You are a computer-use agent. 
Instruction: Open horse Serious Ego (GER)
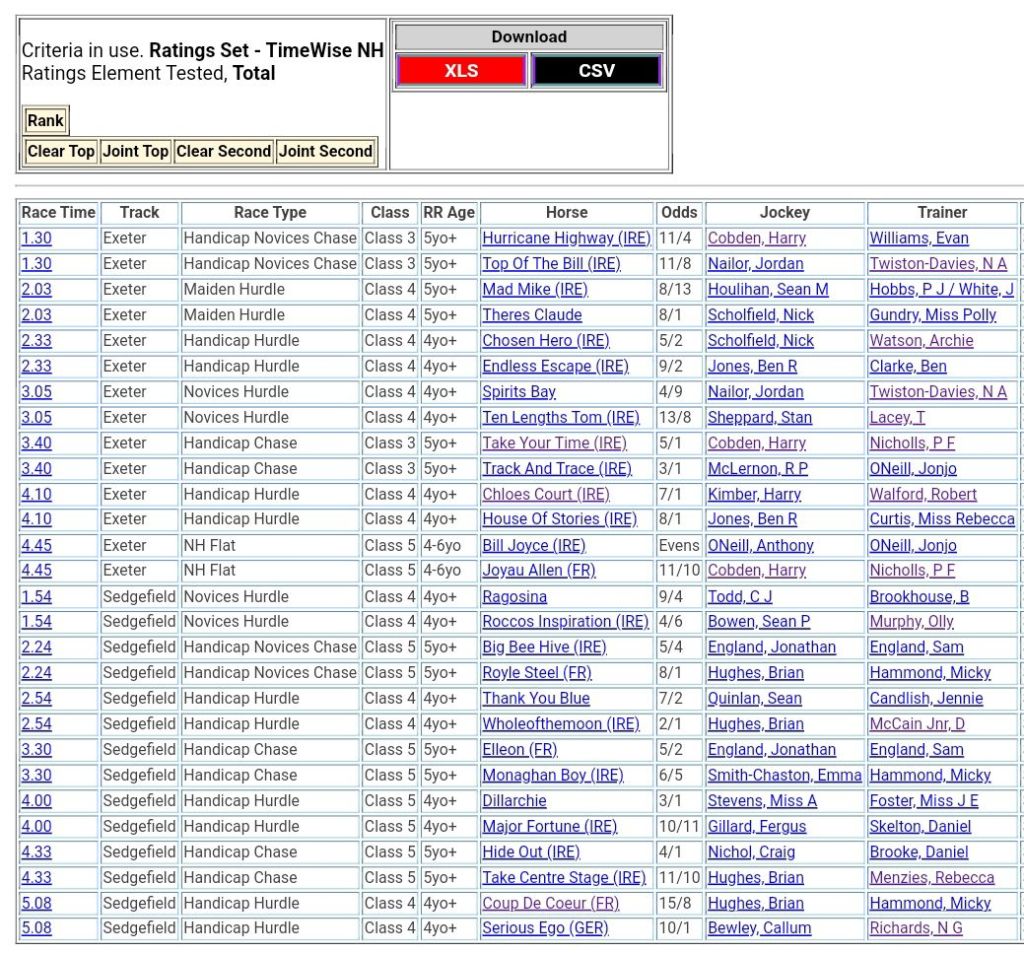545,928
